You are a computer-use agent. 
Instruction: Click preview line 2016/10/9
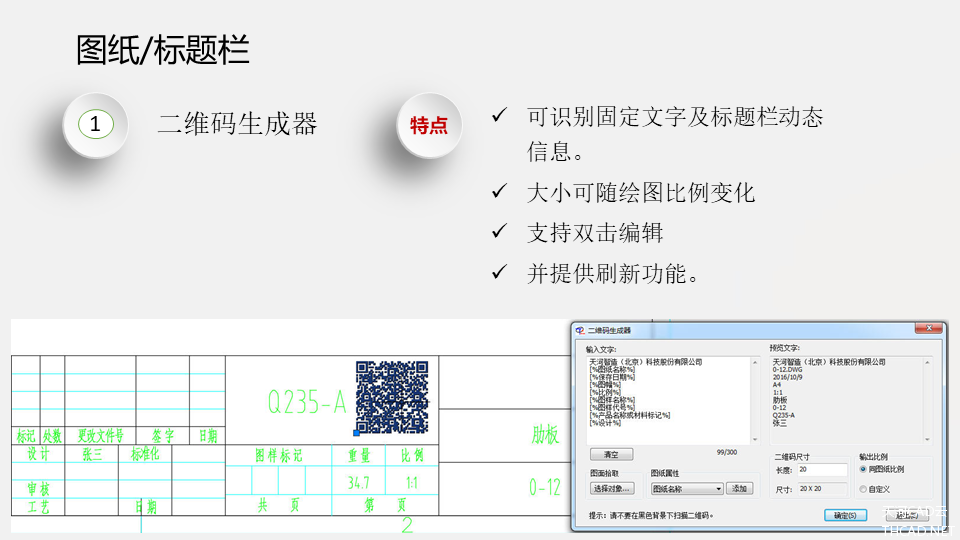pos(787,377)
